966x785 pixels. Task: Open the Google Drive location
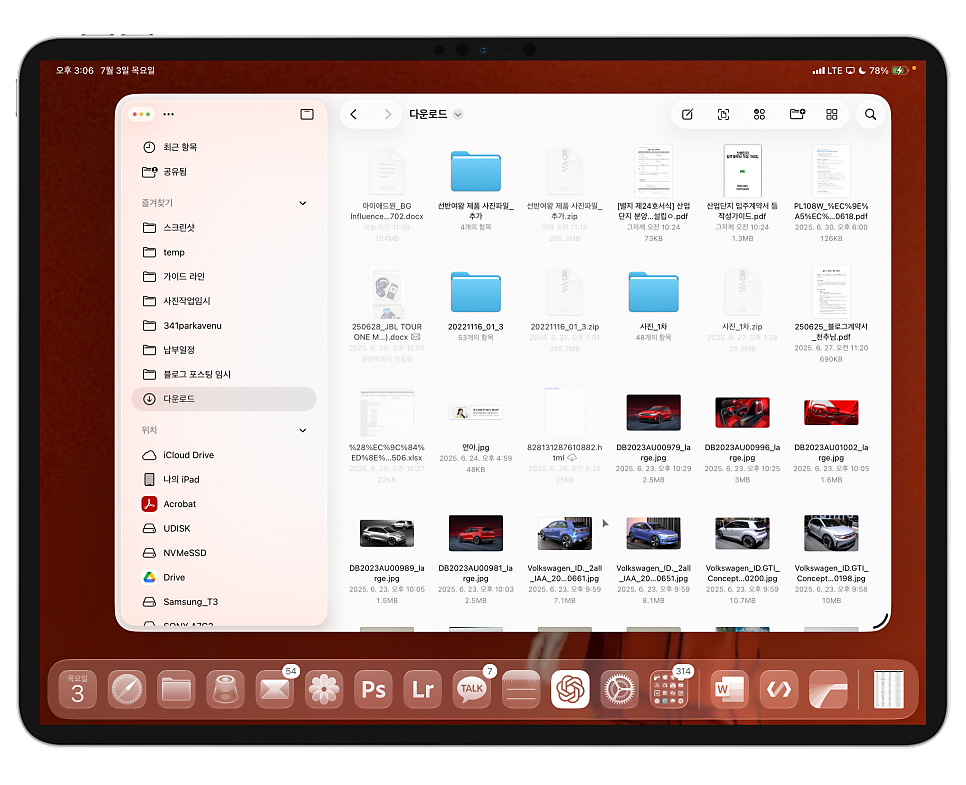224,577
